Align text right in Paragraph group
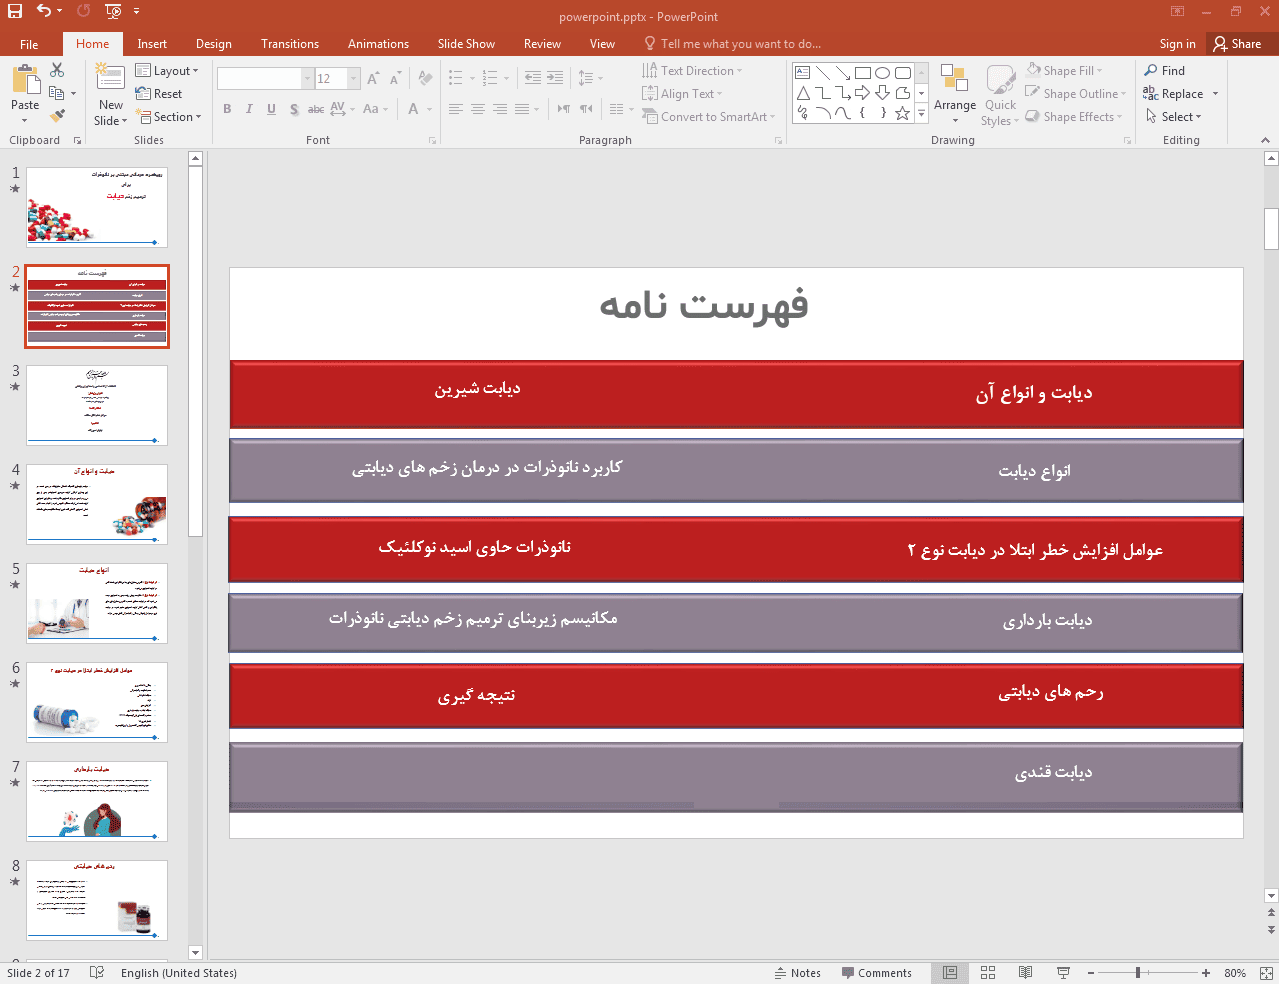1279x984 pixels. tap(500, 109)
